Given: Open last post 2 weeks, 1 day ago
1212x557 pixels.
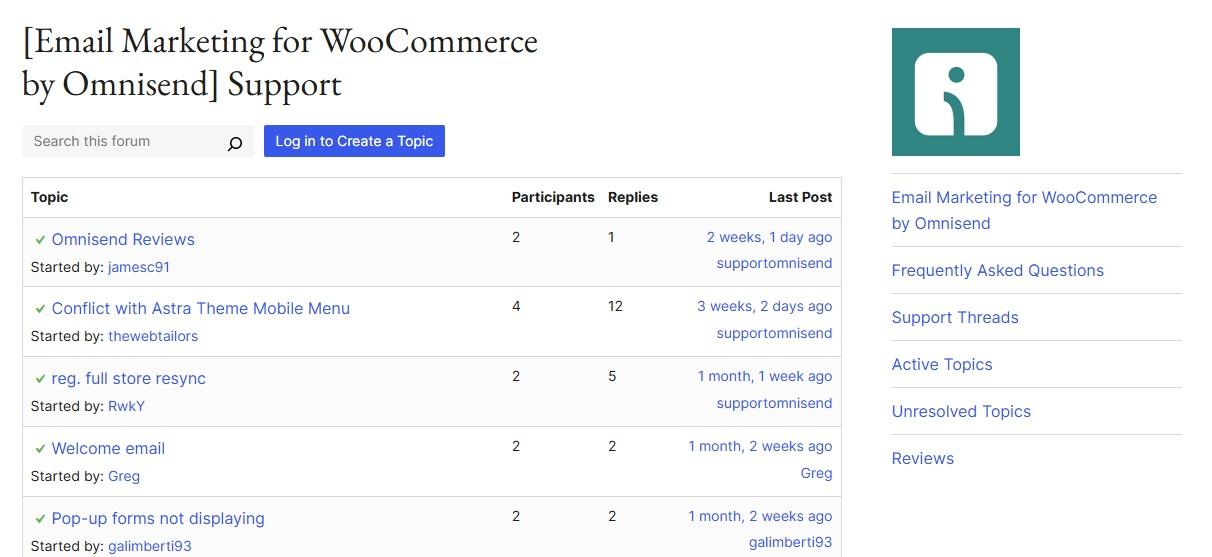Looking at the screenshot, I should point(769,237).
